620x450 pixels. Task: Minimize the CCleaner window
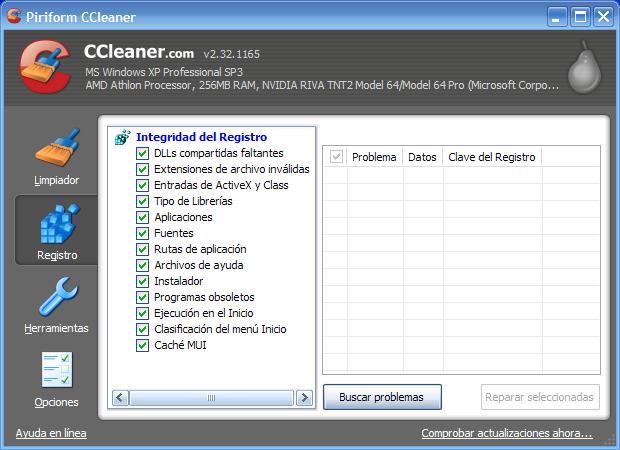point(557,17)
